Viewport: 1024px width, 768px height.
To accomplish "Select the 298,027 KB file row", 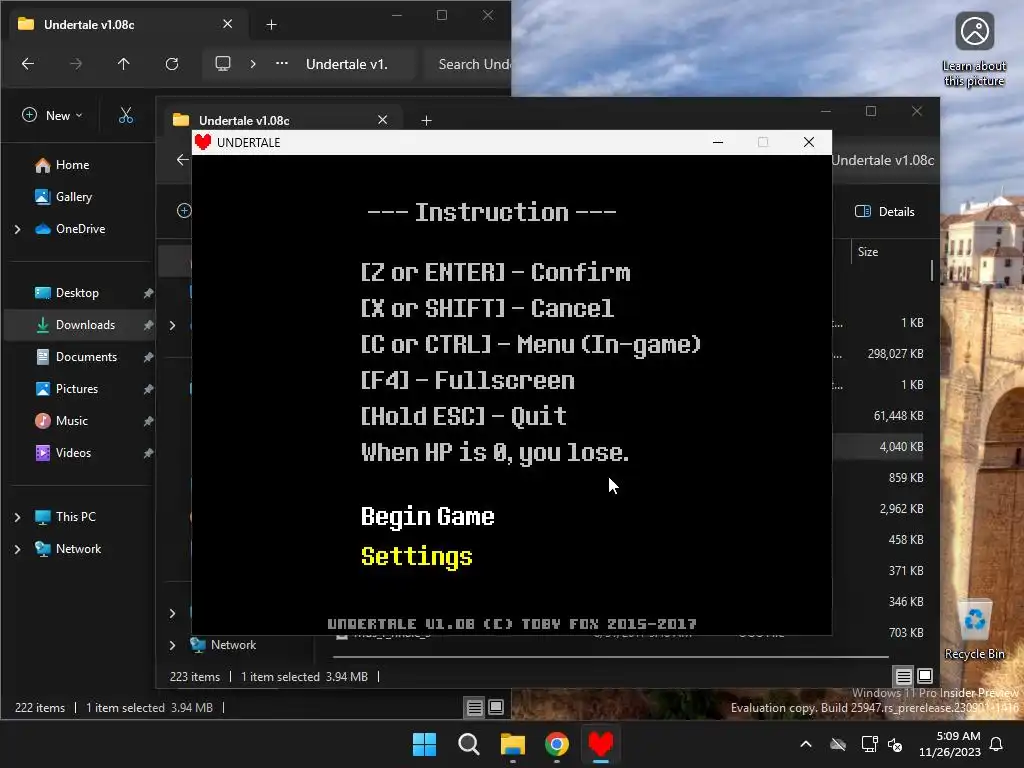I will (880, 353).
